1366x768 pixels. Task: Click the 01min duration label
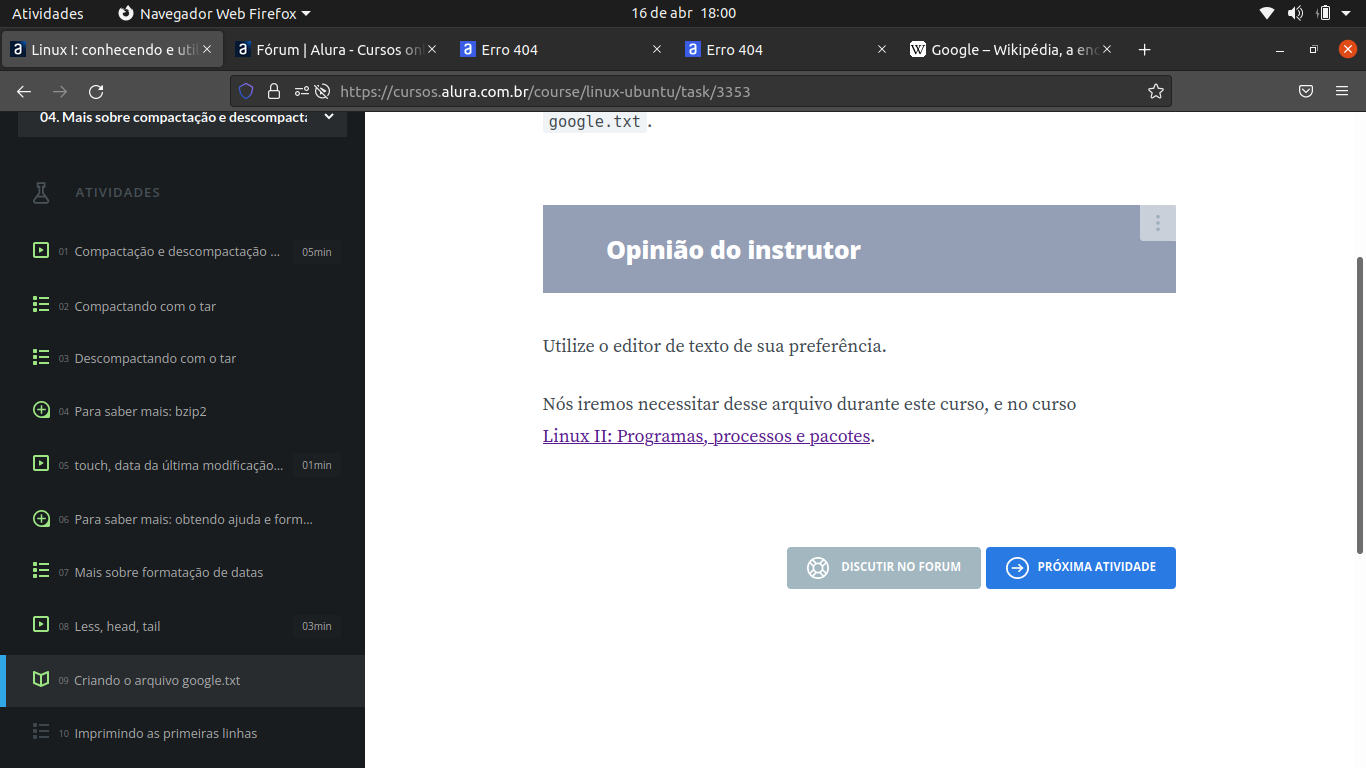coord(317,465)
